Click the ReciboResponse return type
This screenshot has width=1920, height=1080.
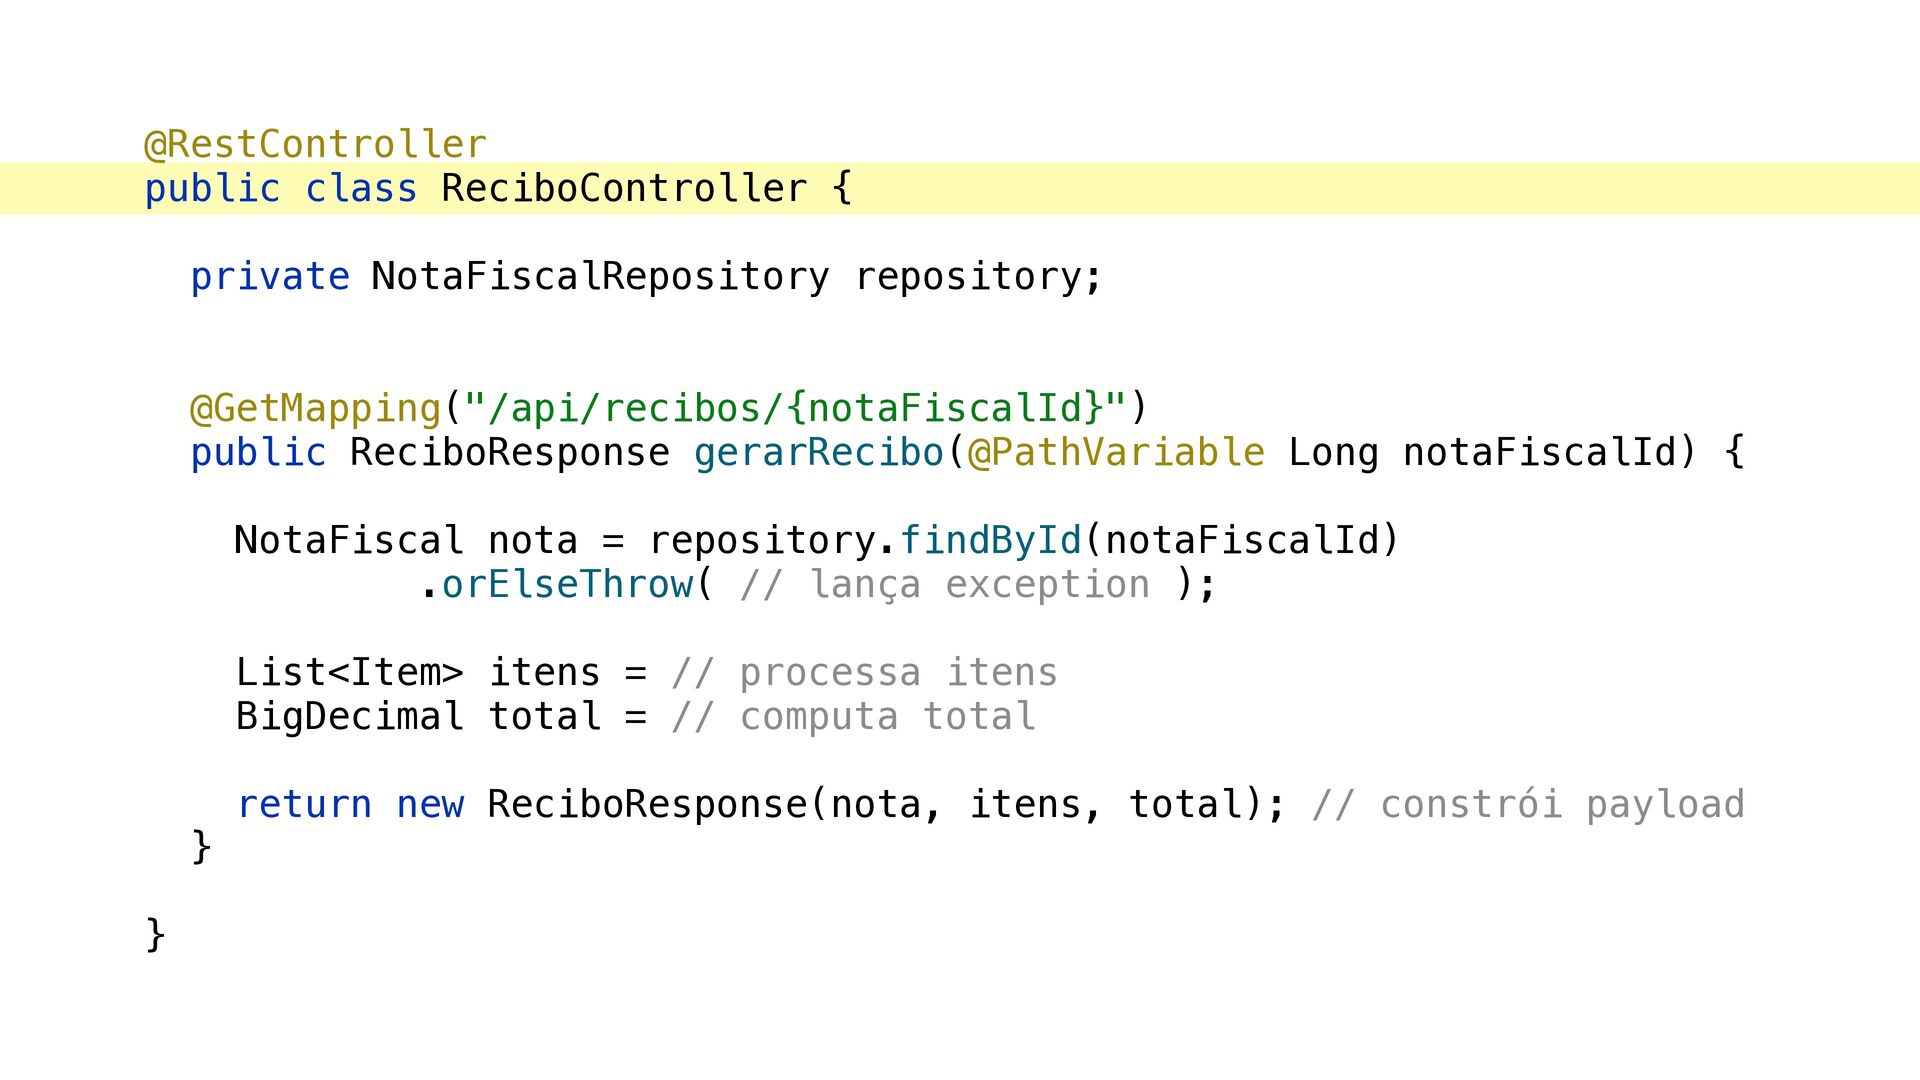[x=510, y=453]
